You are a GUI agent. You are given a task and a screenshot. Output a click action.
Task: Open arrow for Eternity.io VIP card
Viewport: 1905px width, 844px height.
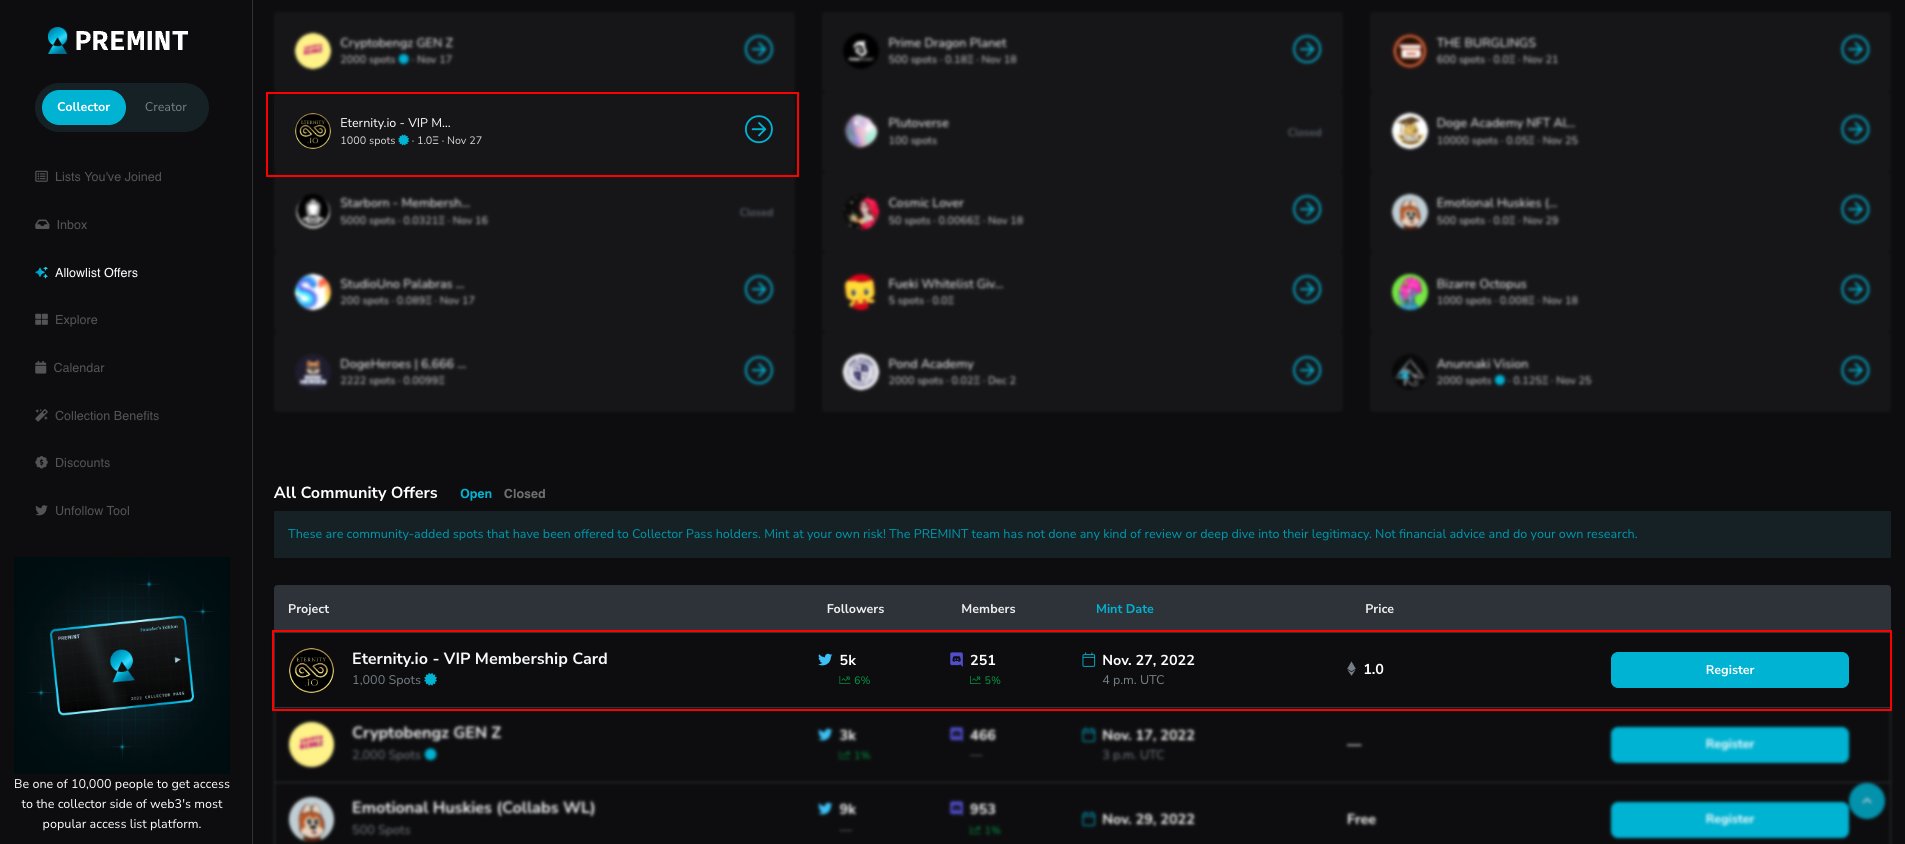[x=759, y=129]
